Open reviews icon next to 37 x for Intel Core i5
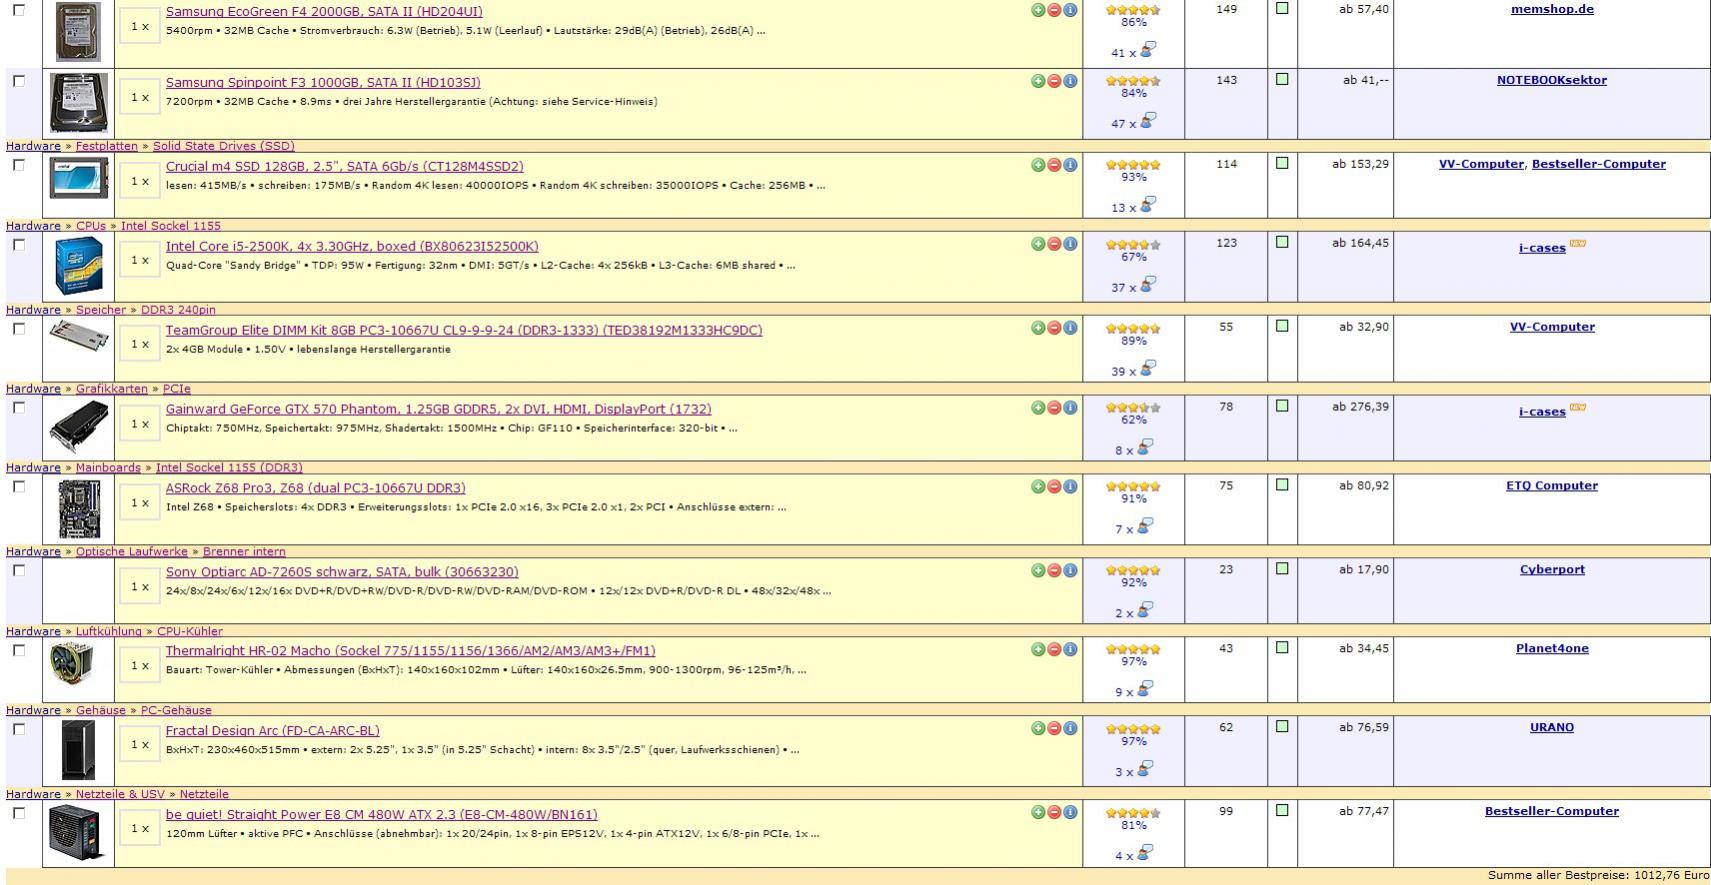The image size is (1711, 885). [x=1148, y=284]
